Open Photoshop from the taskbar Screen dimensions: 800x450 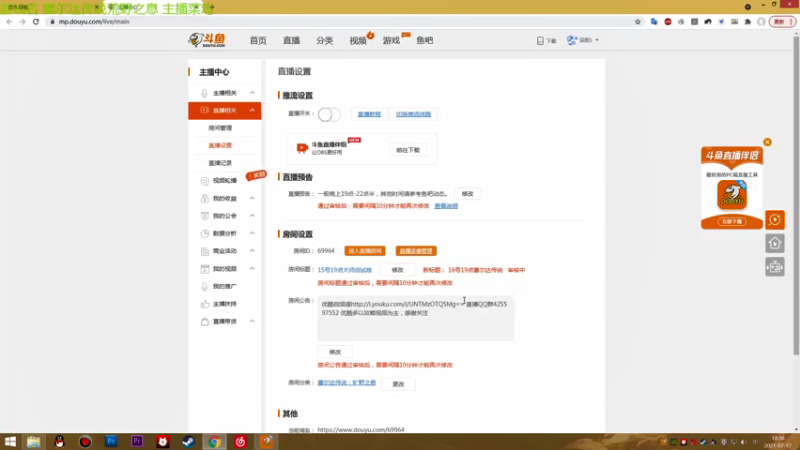click(x=111, y=441)
